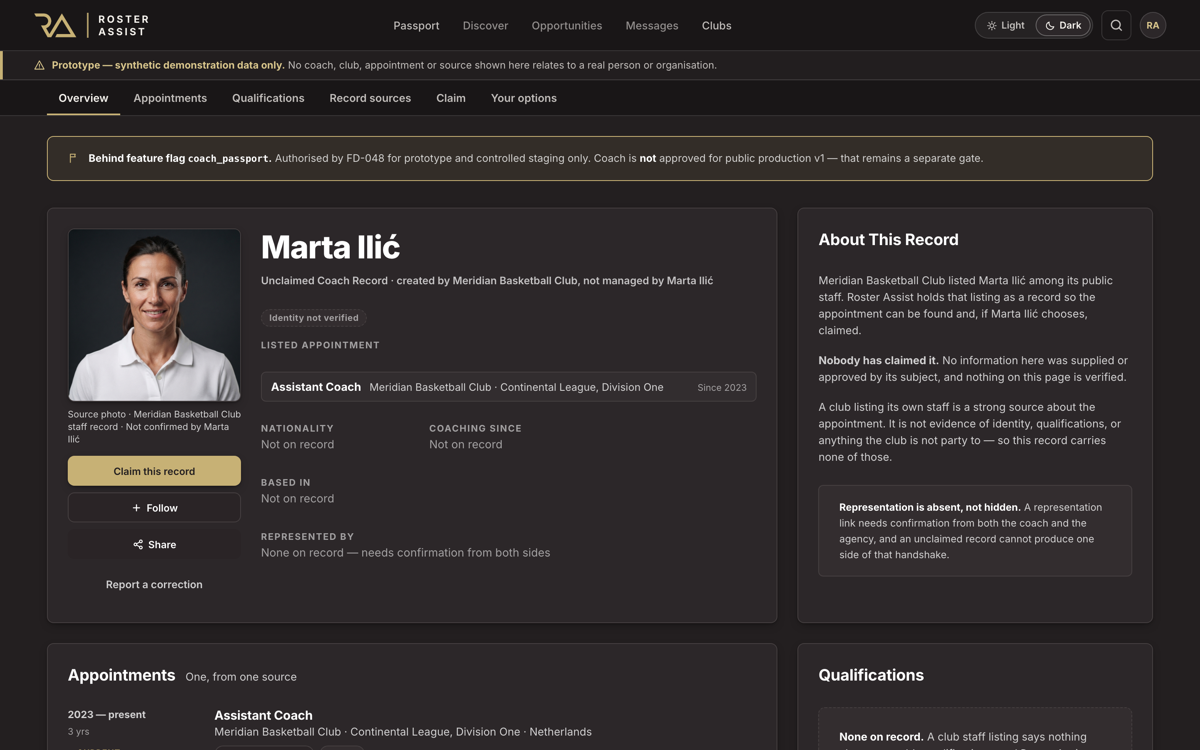Open Clubs in top navigation
Viewport: 1200px width, 750px height.
[x=716, y=25]
